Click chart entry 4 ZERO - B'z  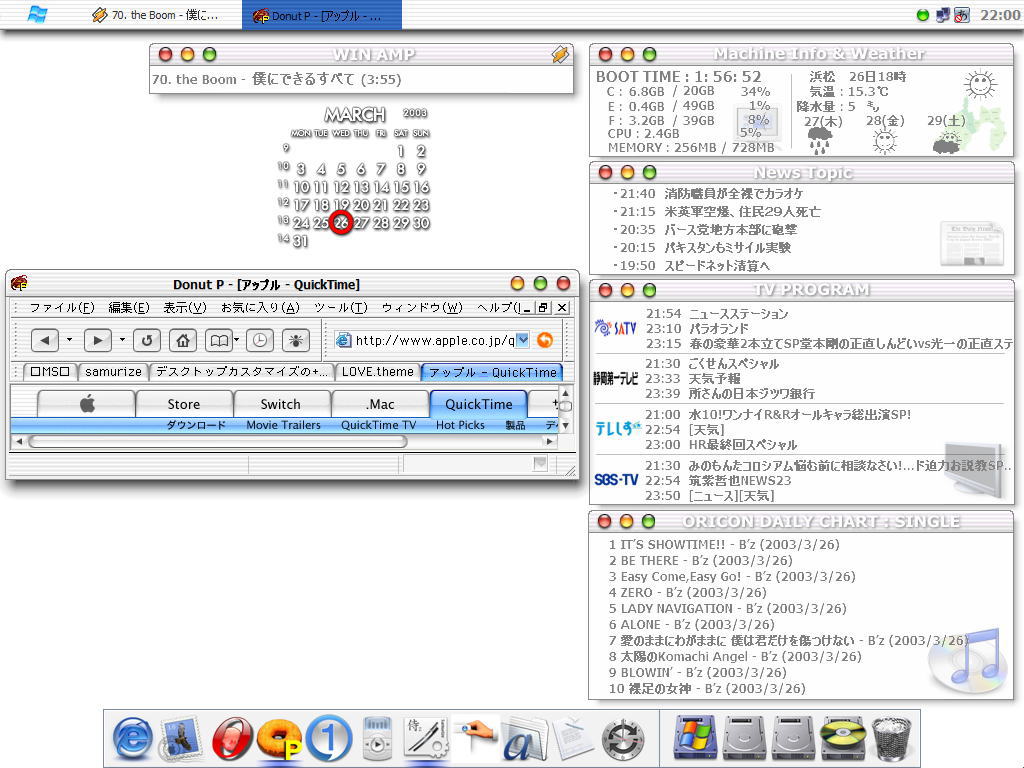point(687,592)
